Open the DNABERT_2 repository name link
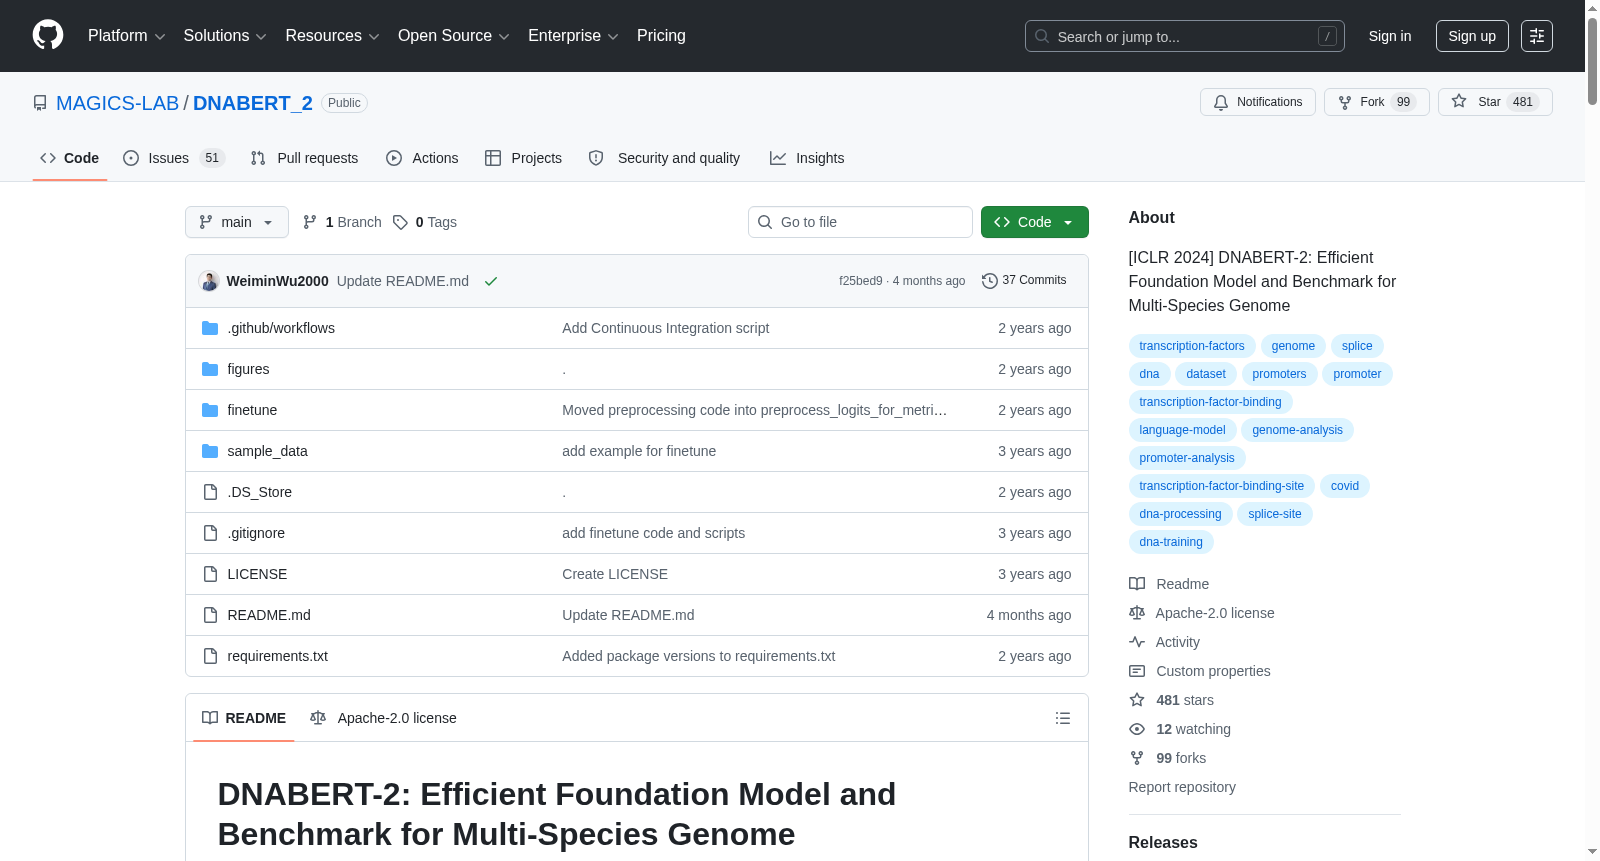 [253, 103]
